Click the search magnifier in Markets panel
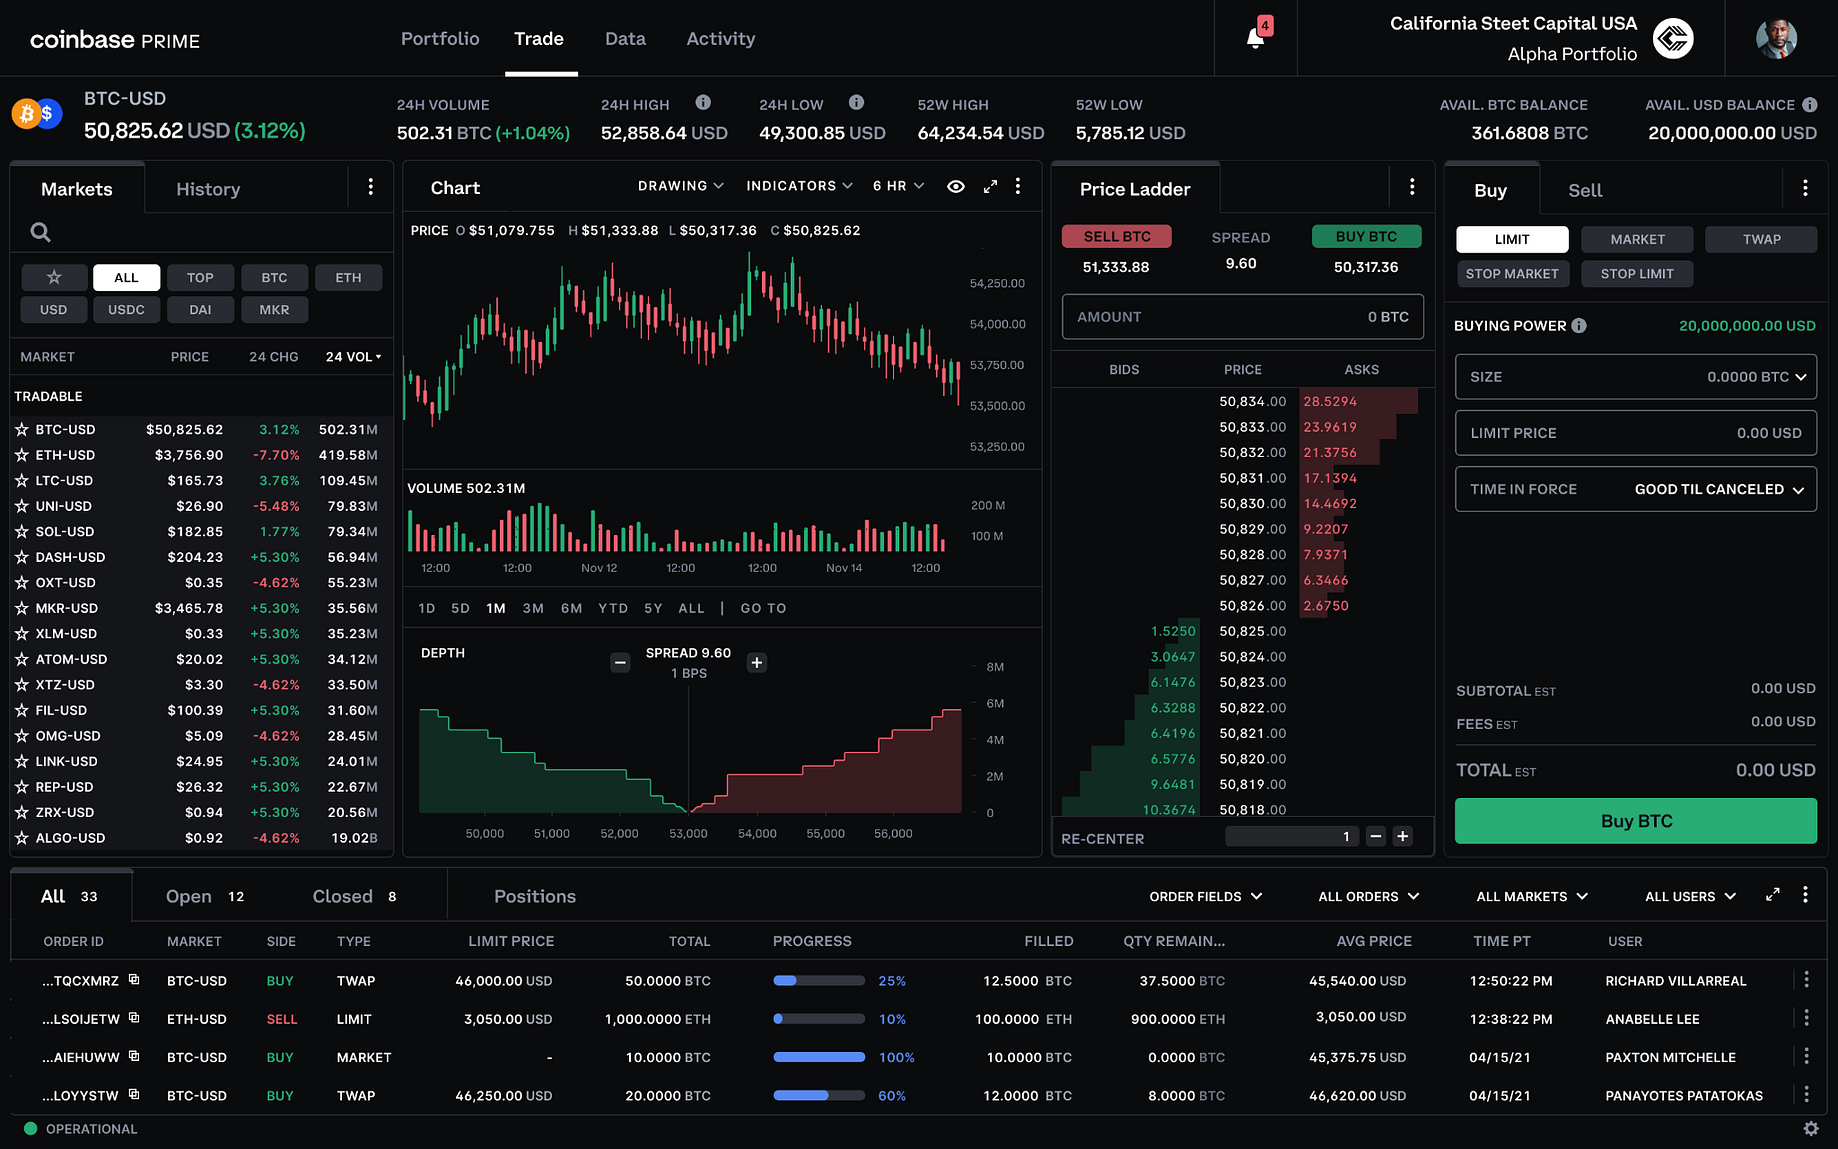This screenshot has height=1149, width=1838. coord(40,232)
